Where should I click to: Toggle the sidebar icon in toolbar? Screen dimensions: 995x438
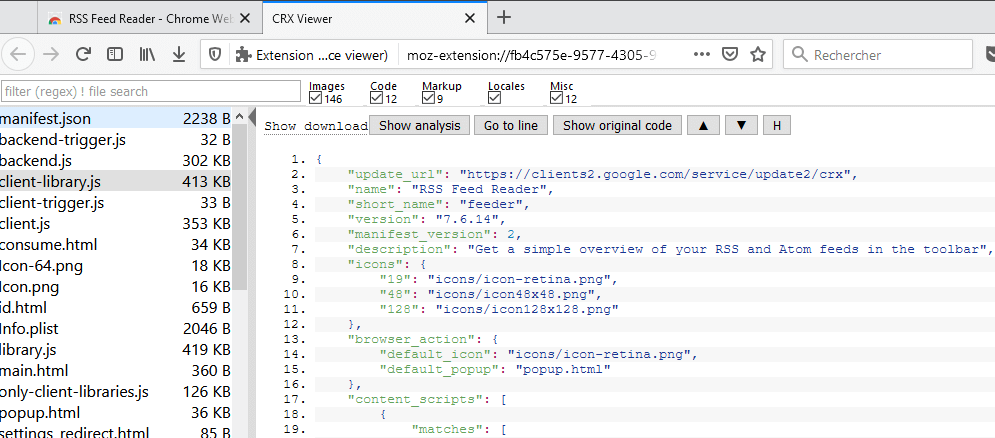point(115,55)
